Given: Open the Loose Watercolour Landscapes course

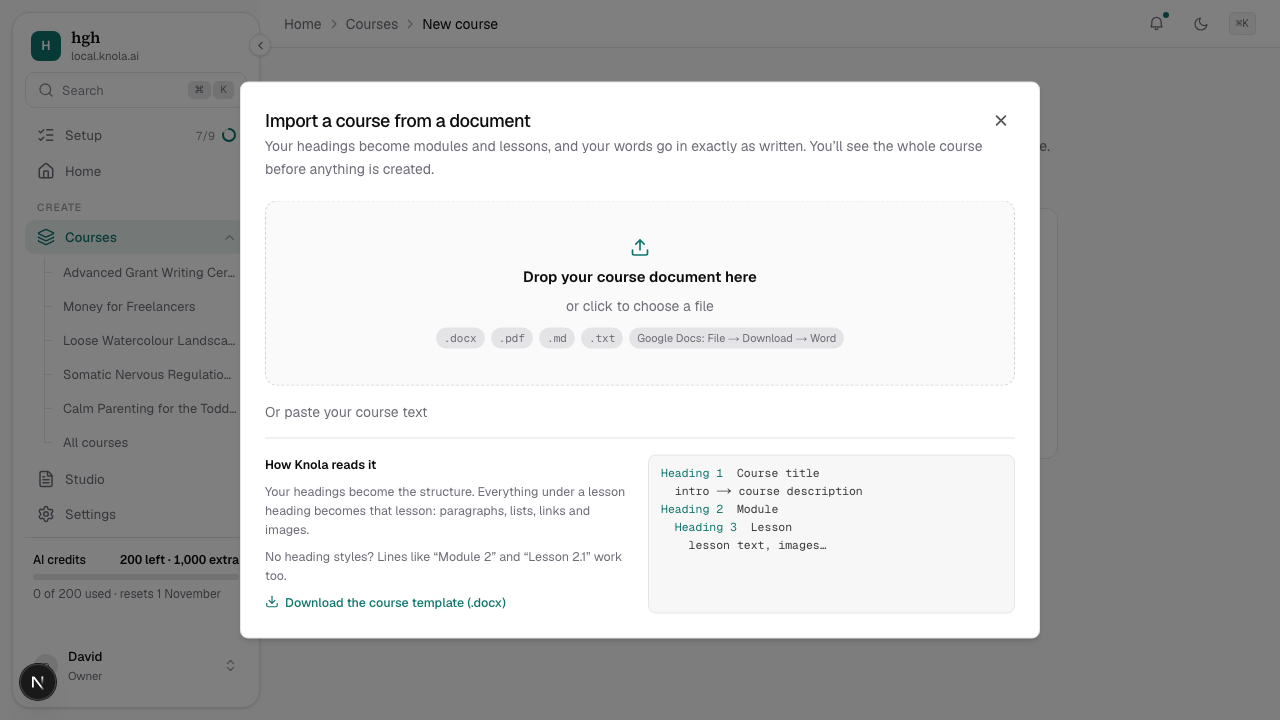Looking at the screenshot, I should 149,340.
